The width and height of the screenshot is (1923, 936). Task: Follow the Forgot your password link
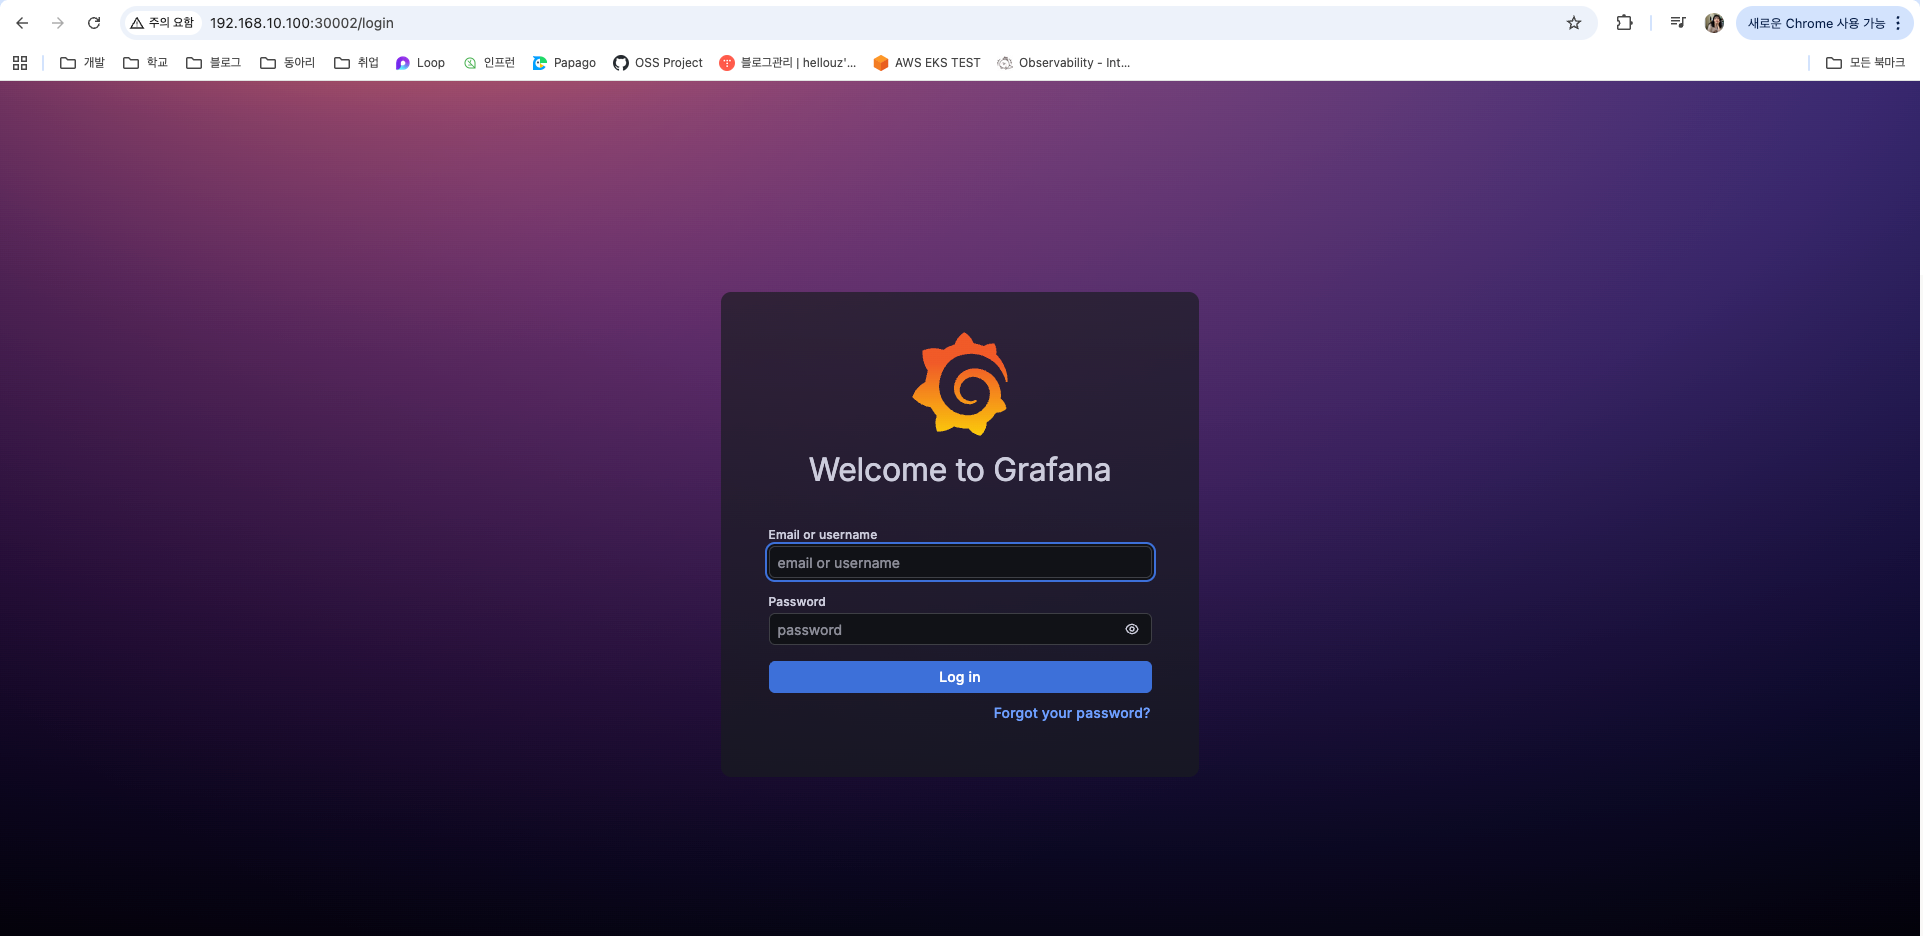point(1072,713)
